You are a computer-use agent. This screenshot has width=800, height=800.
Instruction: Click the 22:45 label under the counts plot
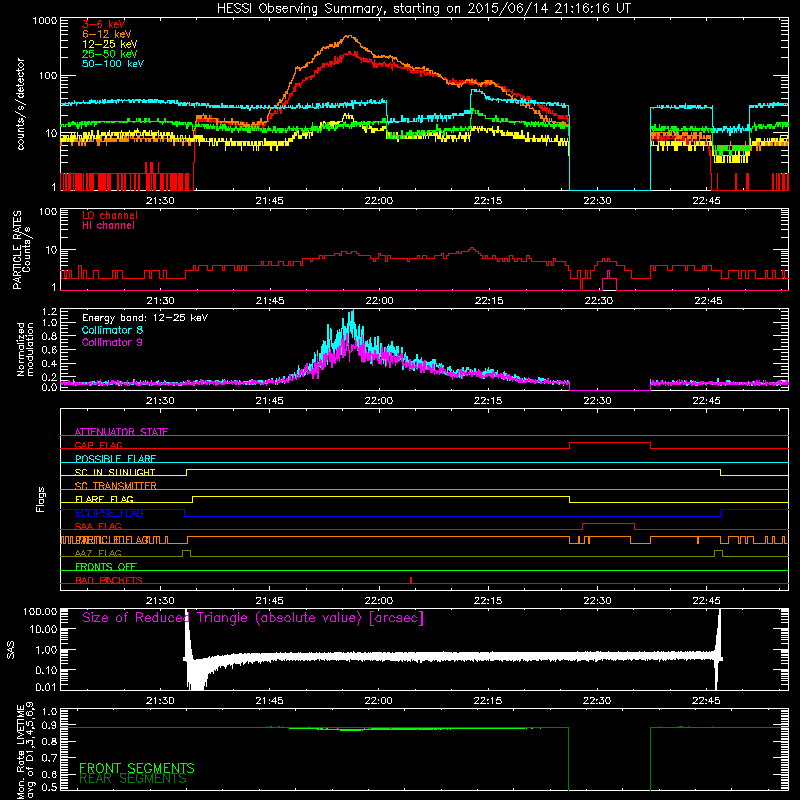706,201
